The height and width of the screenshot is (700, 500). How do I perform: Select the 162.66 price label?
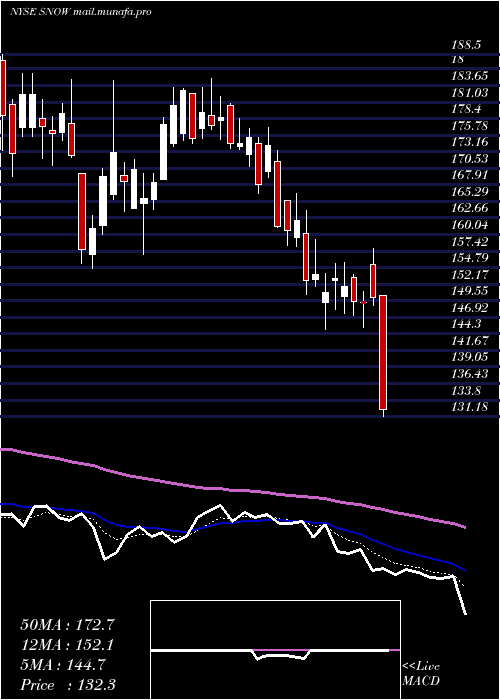(x=470, y=208)
